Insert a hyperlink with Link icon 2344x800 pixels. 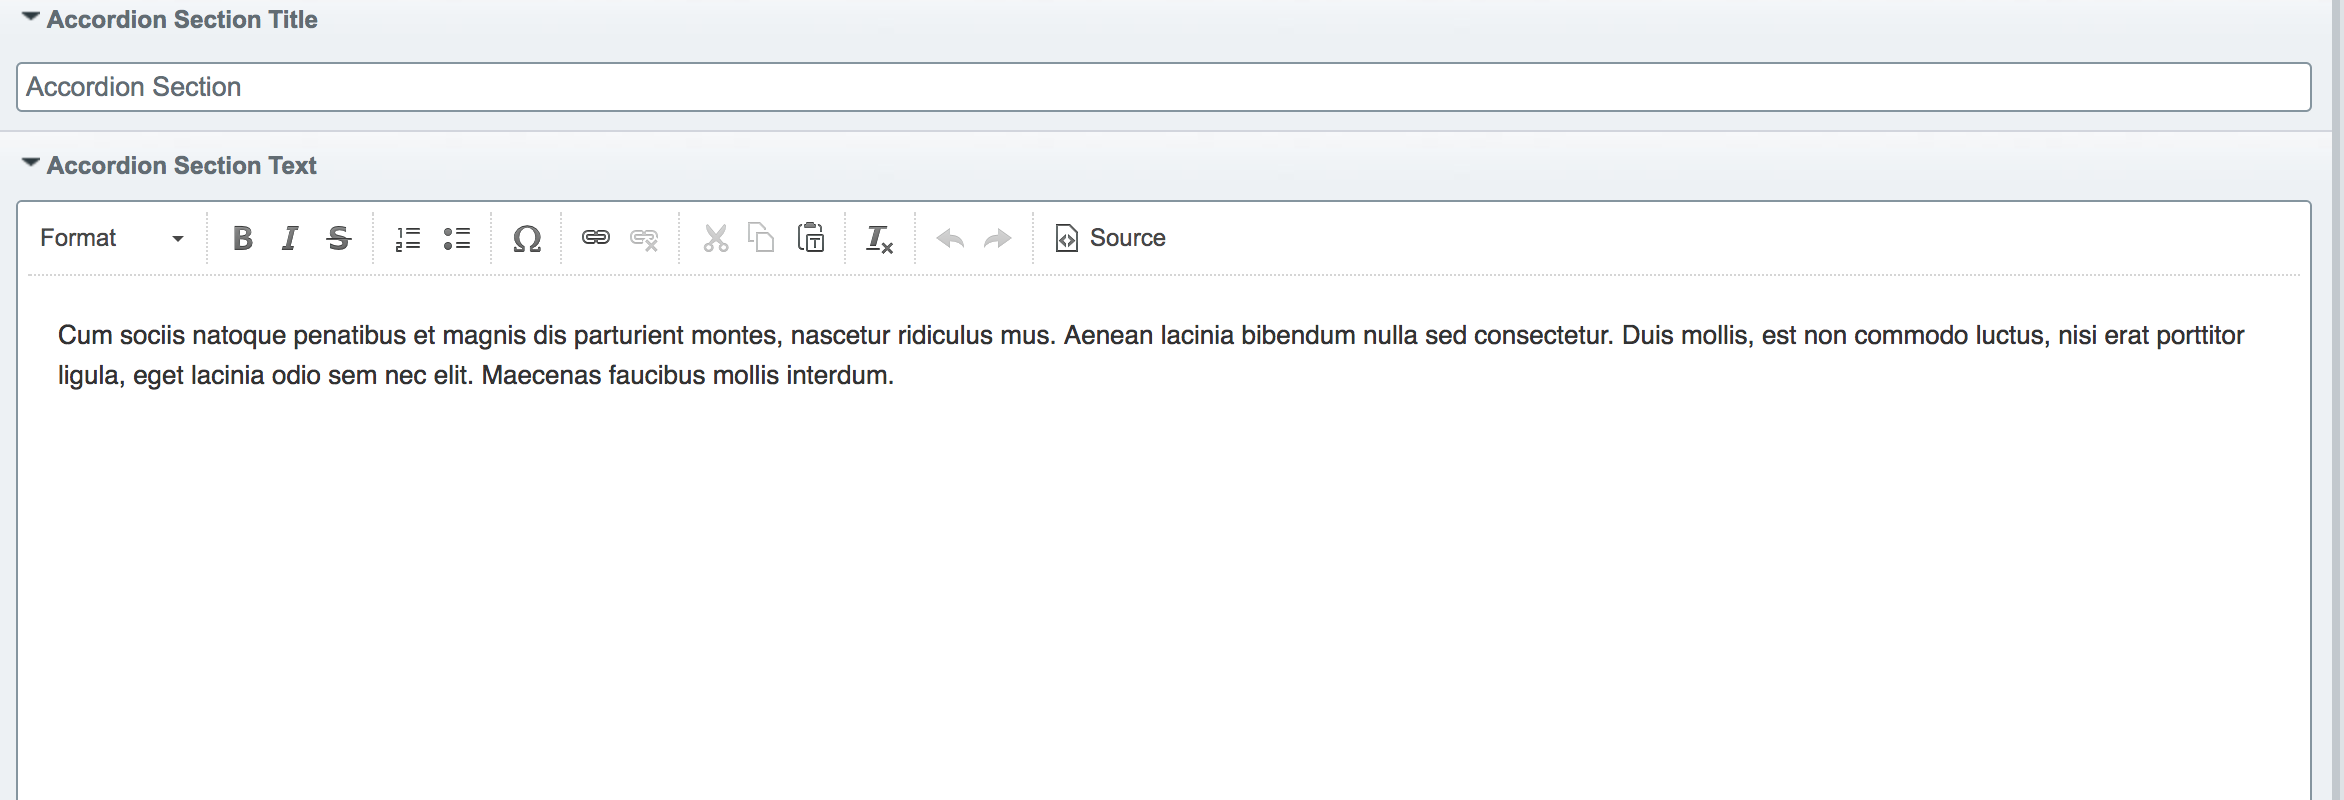(x=596, y=238)
